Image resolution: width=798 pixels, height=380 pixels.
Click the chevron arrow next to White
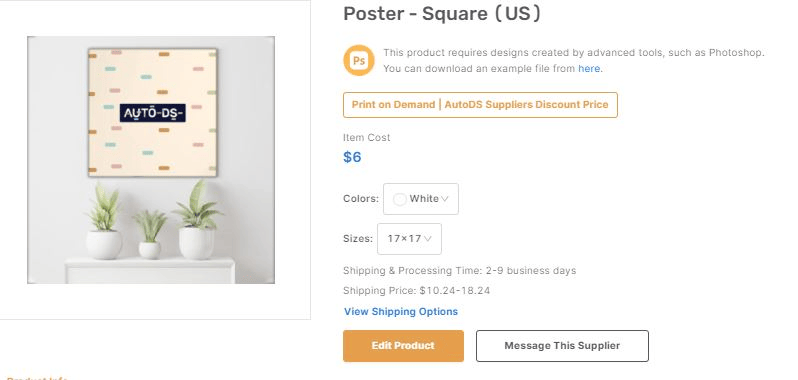tap(445, 199)
